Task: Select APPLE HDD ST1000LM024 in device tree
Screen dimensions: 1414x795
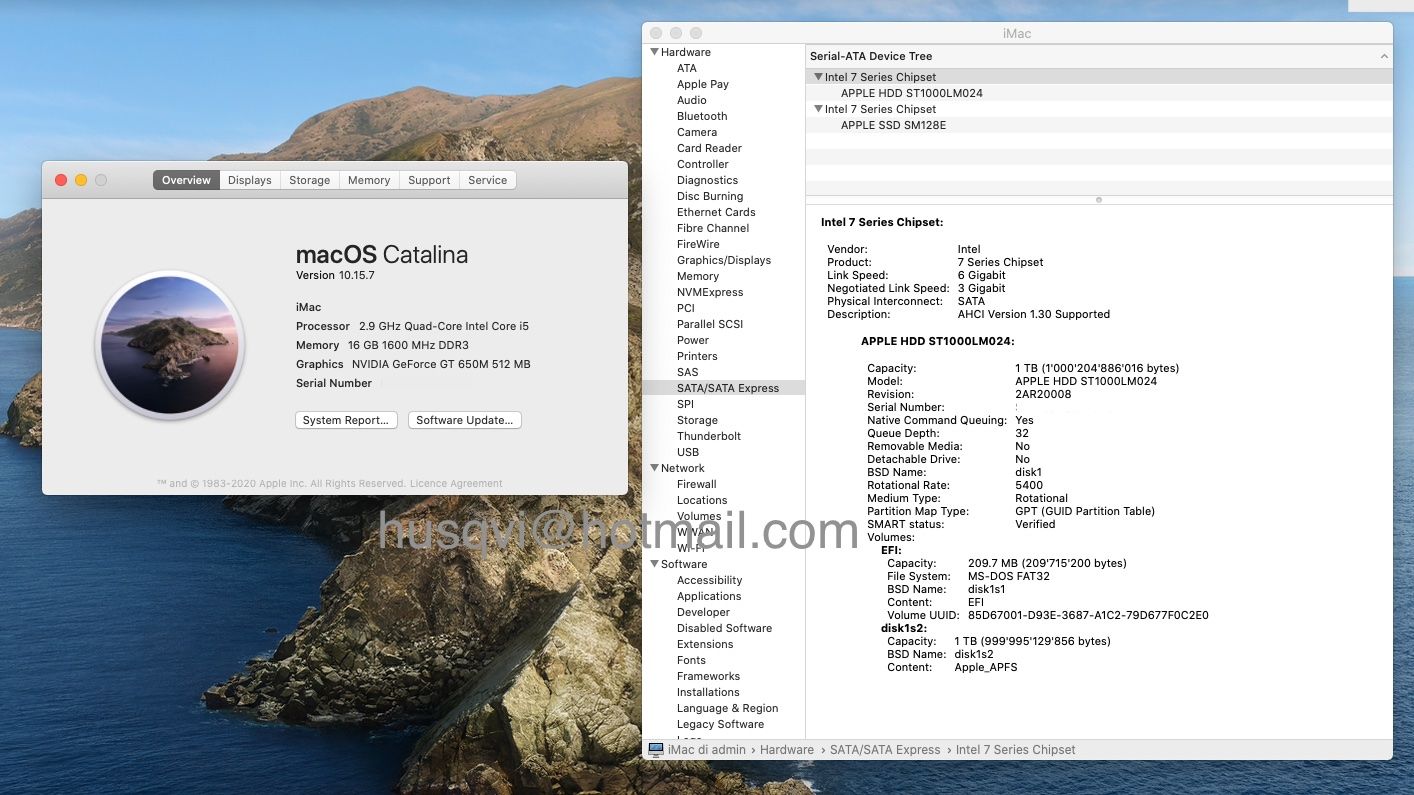Action: pos(912,93)
